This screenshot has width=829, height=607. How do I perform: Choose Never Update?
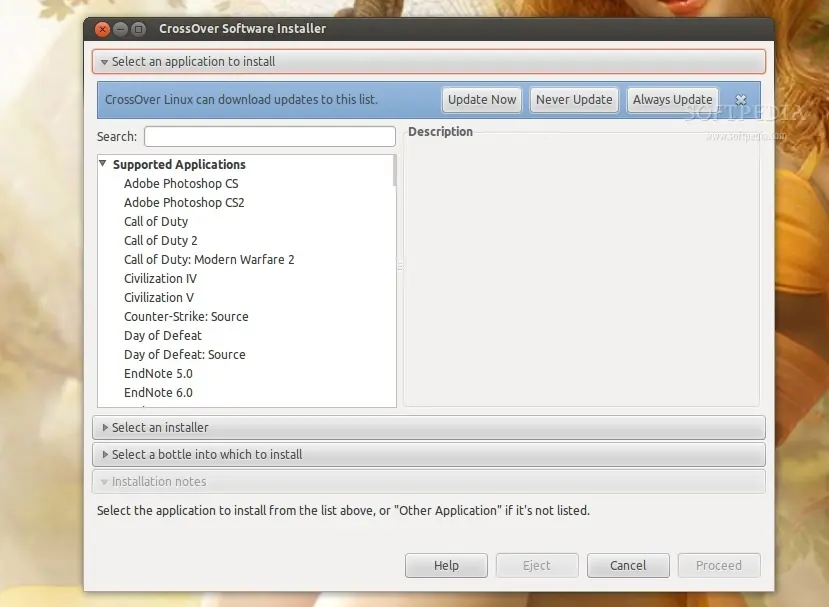point(574,99)
